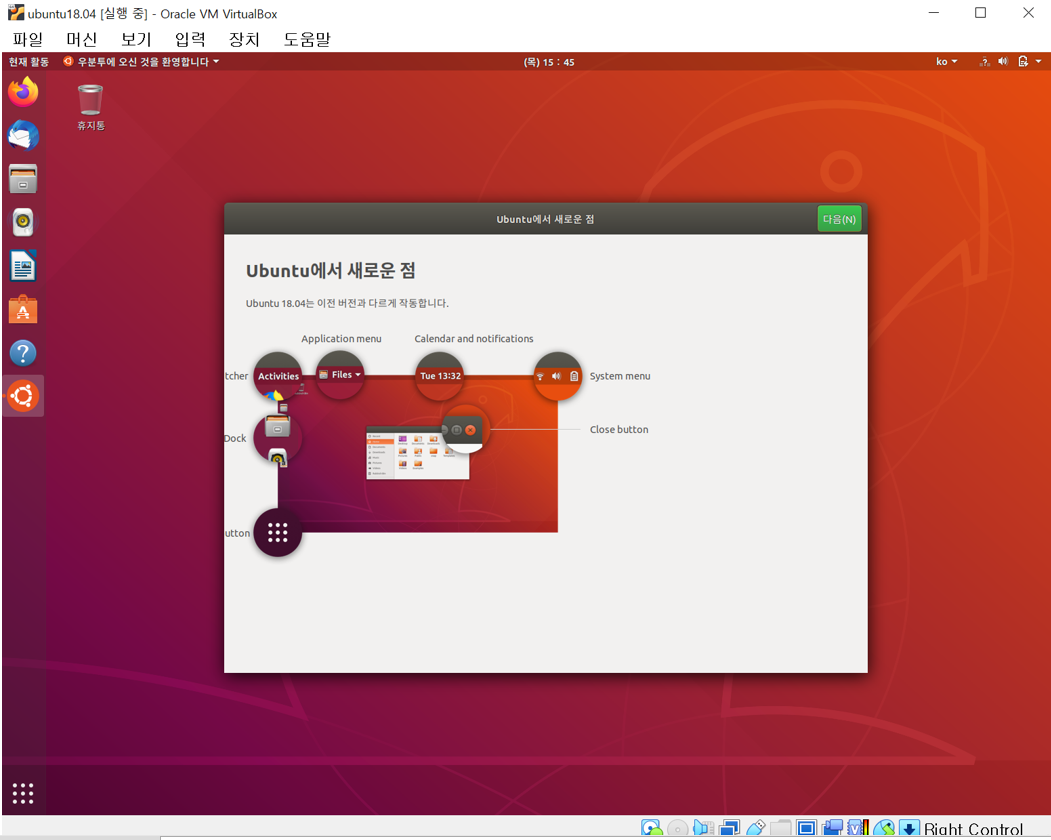The image size is (1051, 840).
Task: Click the 'Right Control' host key text
Action: pos(973,829)
